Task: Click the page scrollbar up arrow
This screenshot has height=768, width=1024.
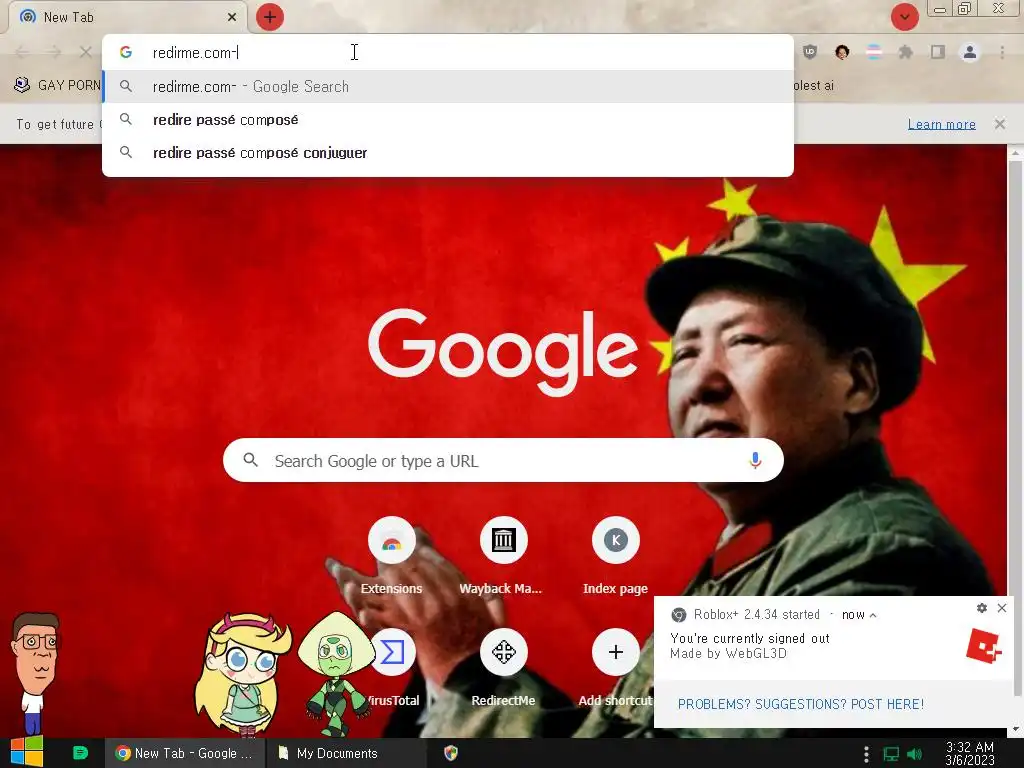Action: (1015, 153)
